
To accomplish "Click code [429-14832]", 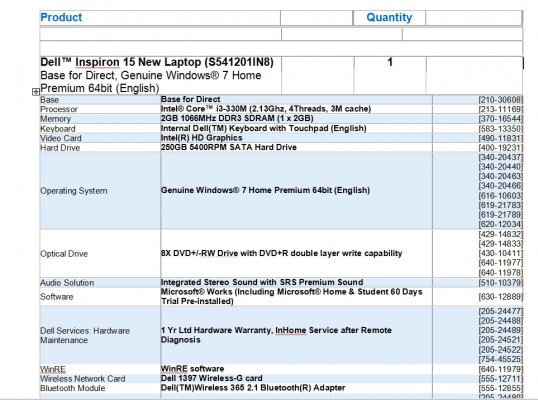I will pyautogui.click(x=501, y=234).
